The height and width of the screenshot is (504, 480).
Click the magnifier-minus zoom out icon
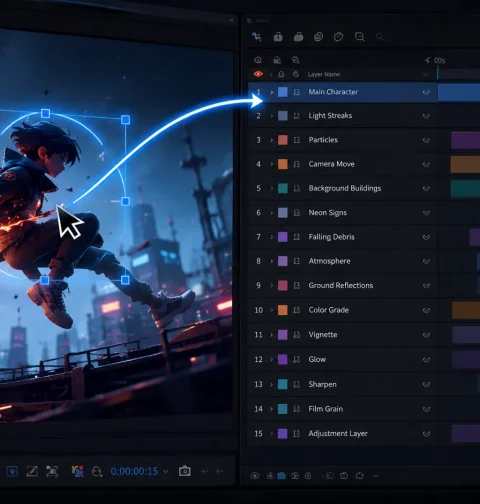point(359,37)
